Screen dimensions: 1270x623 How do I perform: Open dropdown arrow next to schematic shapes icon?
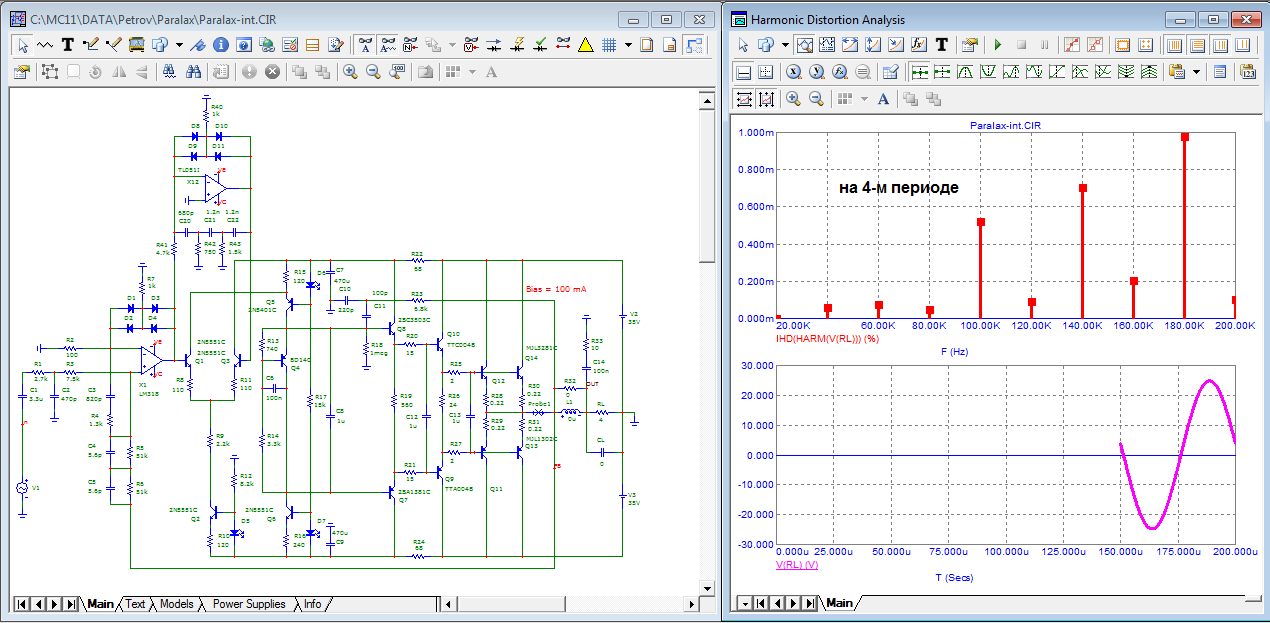(179, 45)
